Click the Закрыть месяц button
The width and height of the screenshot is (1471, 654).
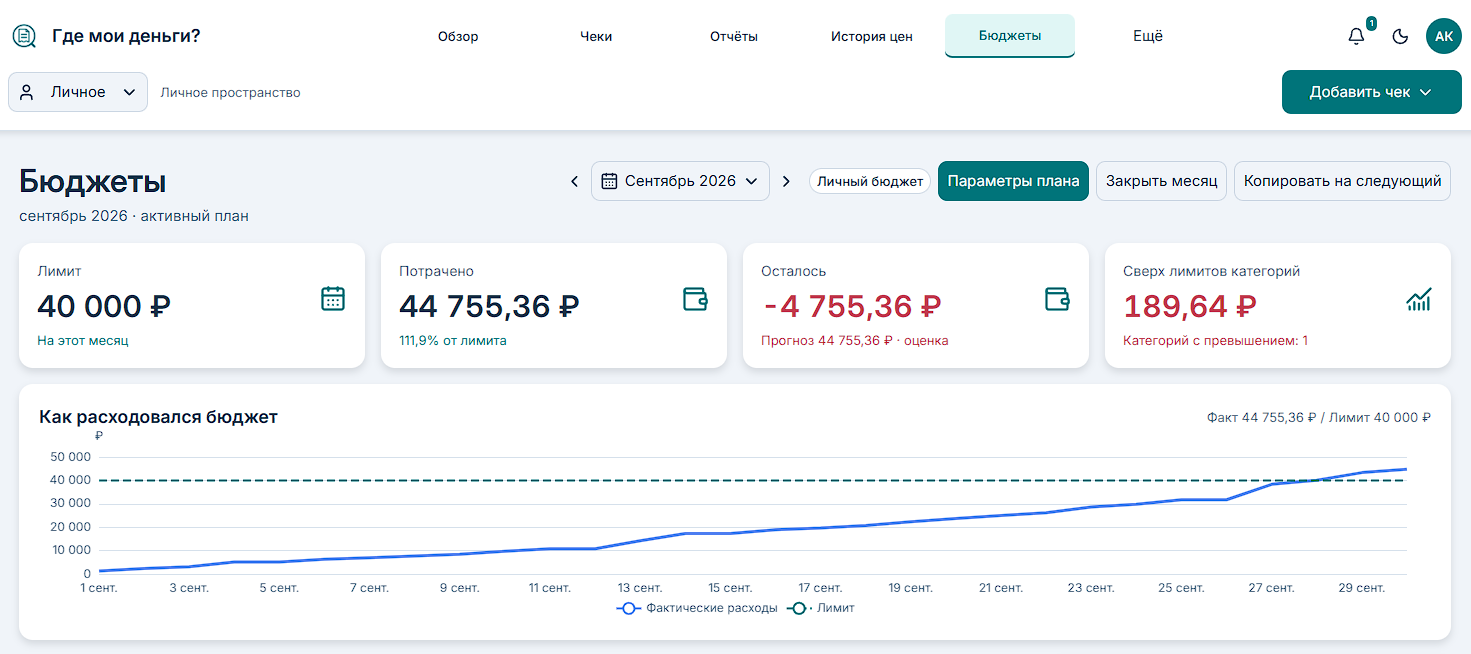click(x=1162, y=181)
